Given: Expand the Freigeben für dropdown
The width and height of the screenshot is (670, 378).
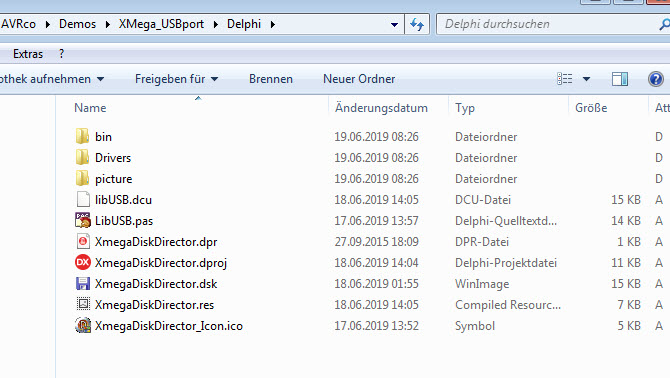Looking at the screenshot, I should [x=176, y=79].
